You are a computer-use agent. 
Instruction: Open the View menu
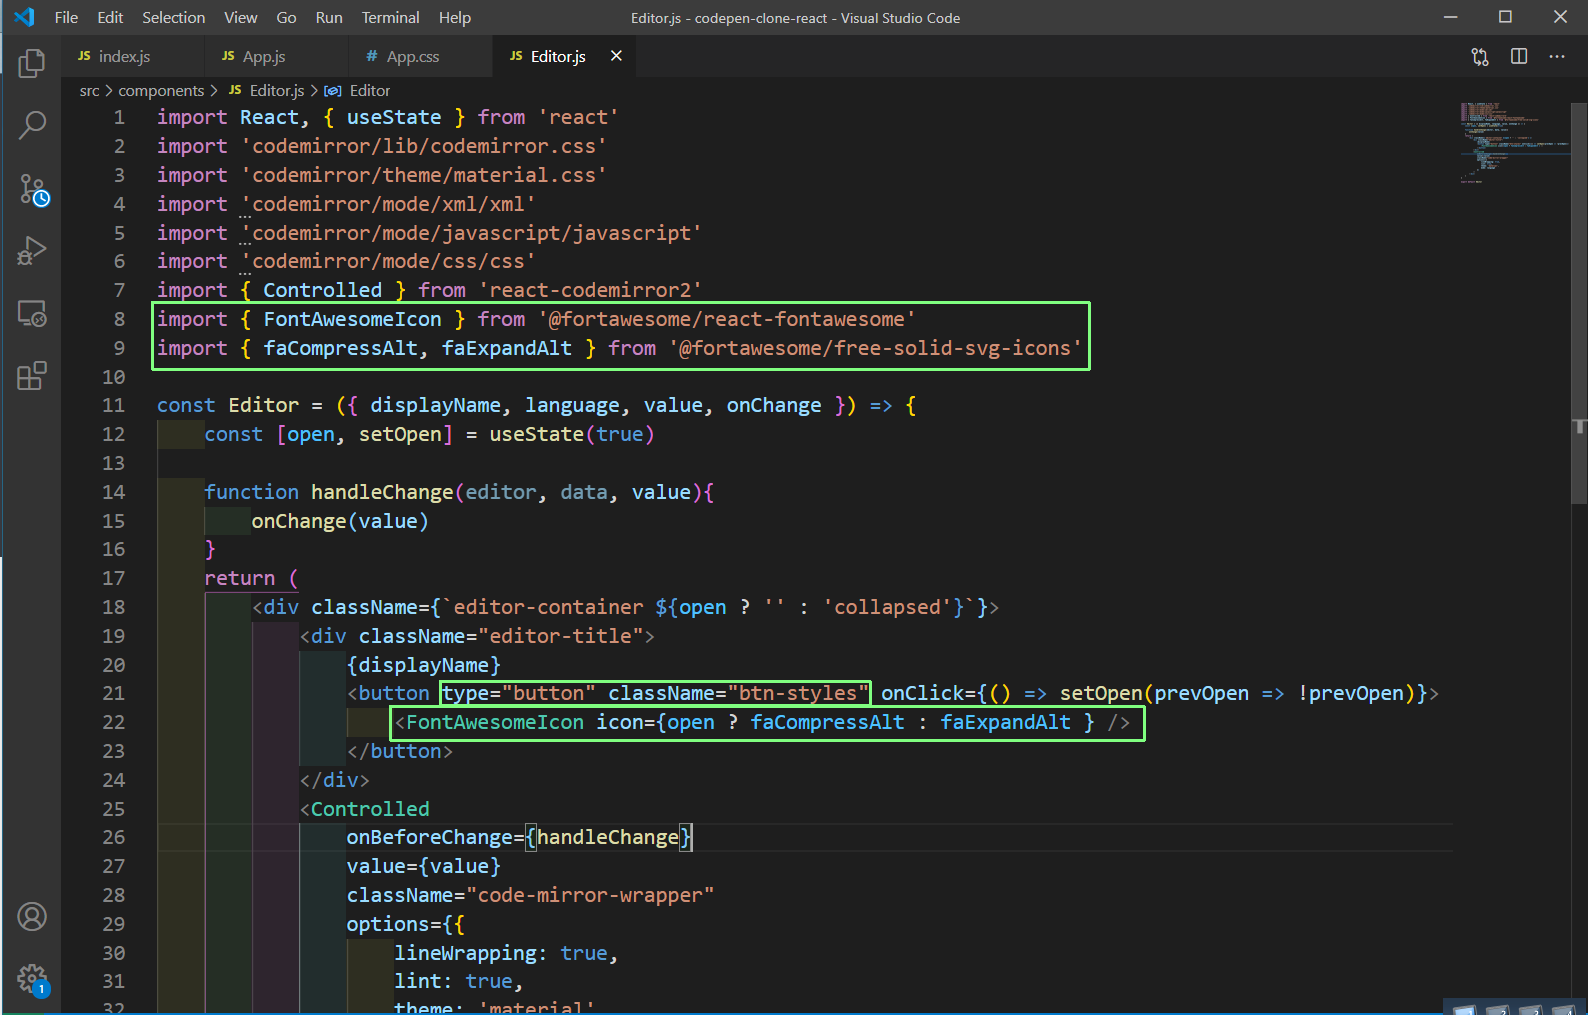pyautogui.click(x=240, y=17)
